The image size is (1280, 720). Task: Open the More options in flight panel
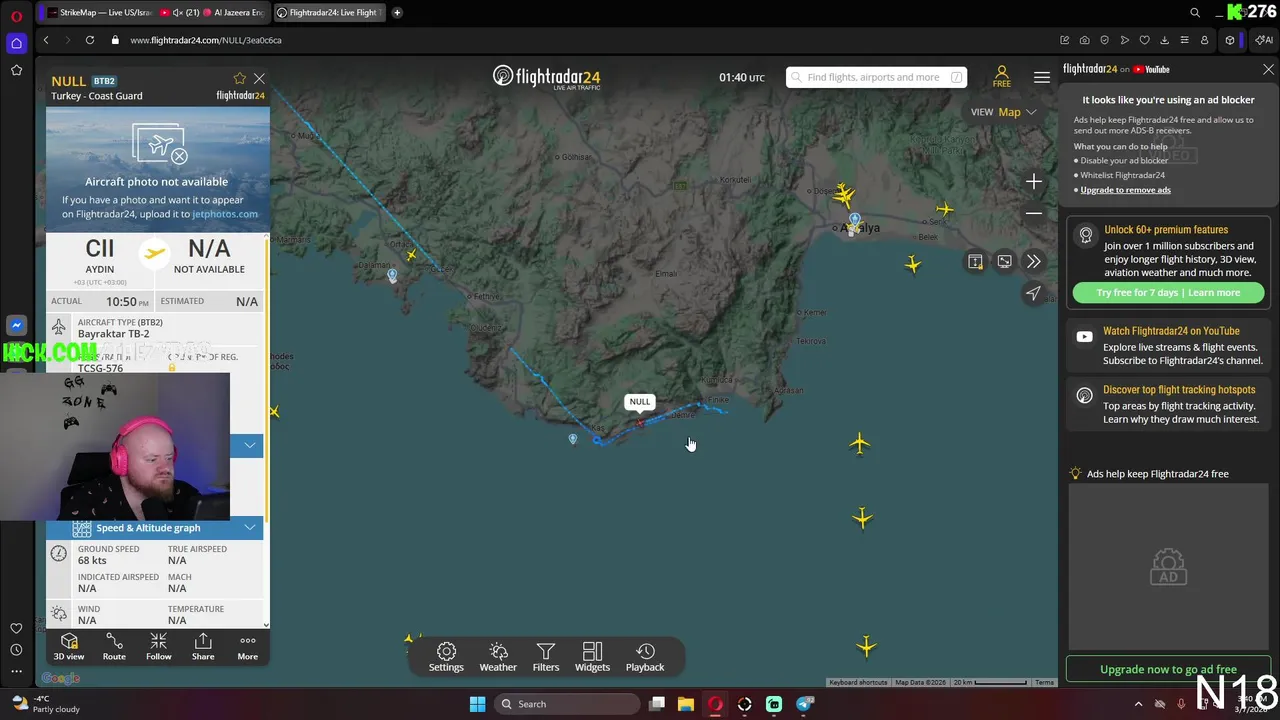coord(247,646)
